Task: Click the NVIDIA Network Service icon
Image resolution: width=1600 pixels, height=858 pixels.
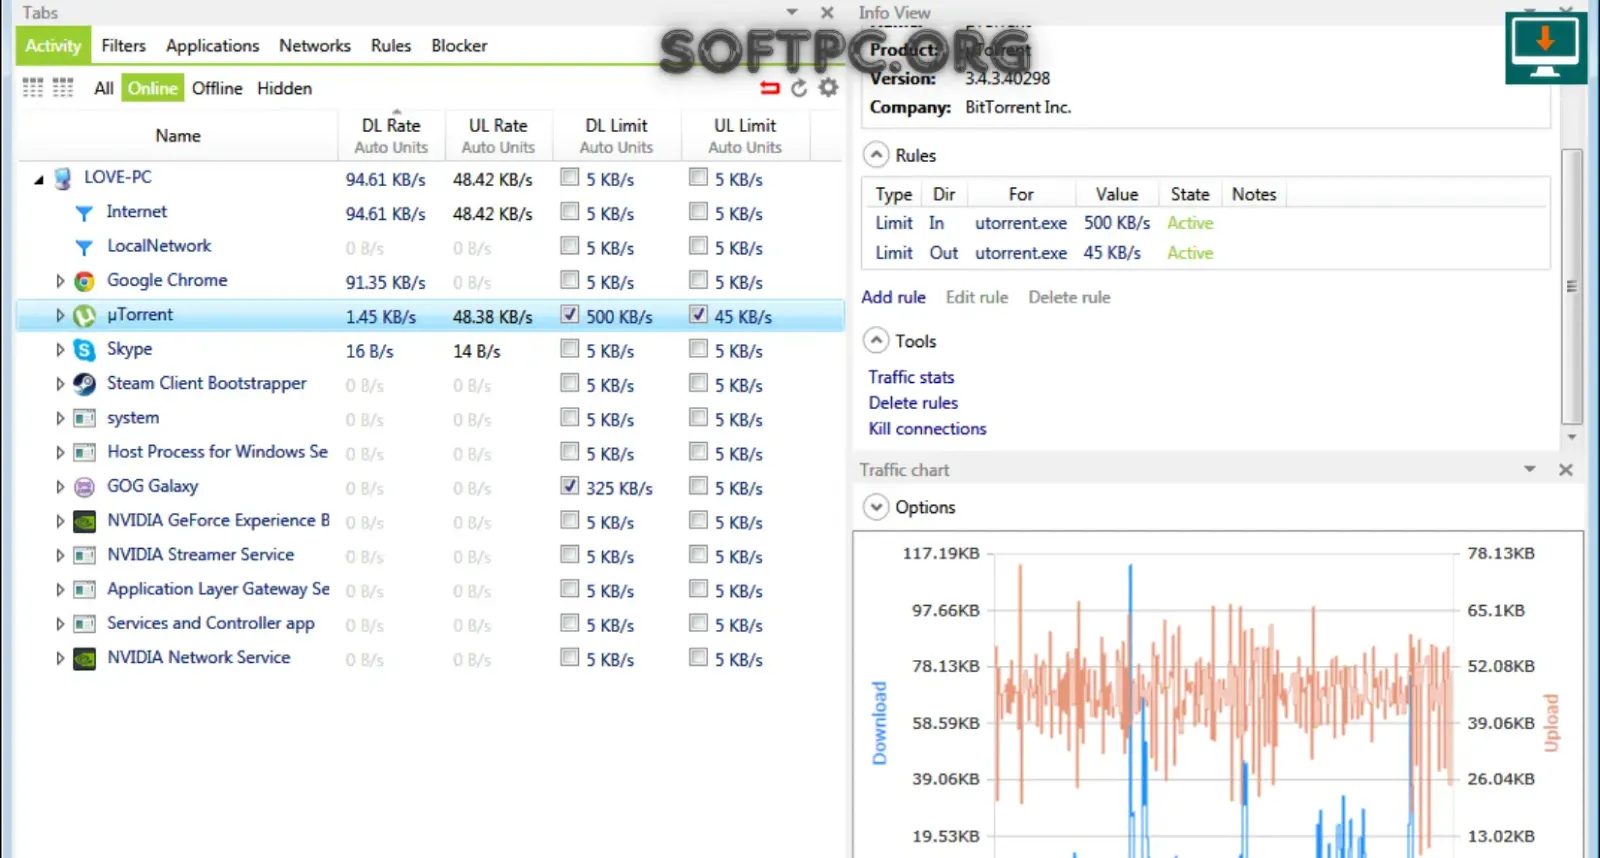Action: pyautogui.click(x=85, y=658)
